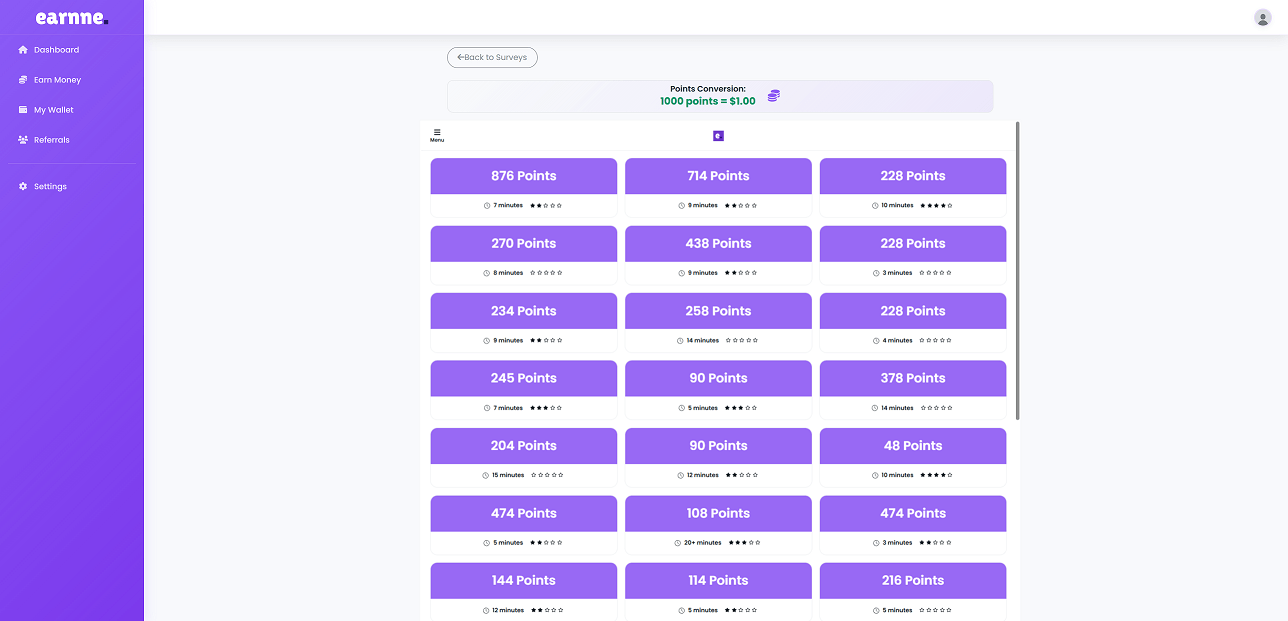This screenshot has width=1288, height=621.
Task: Click the survey list scrollbar
Action: 1018,270
